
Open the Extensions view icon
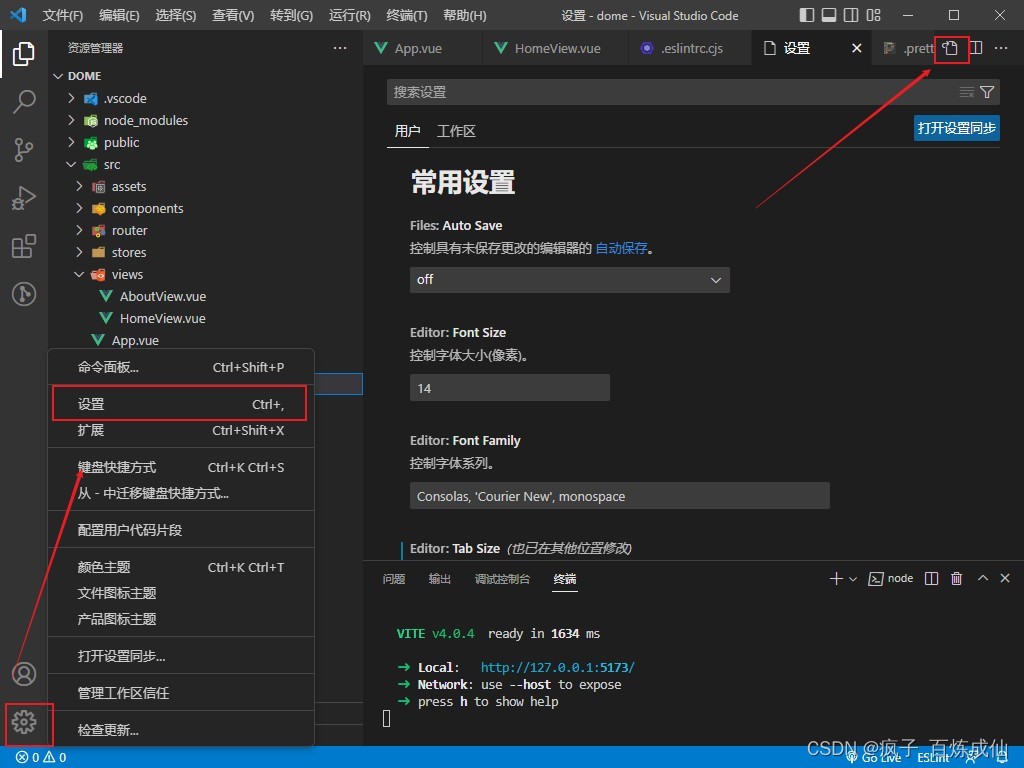24,246
